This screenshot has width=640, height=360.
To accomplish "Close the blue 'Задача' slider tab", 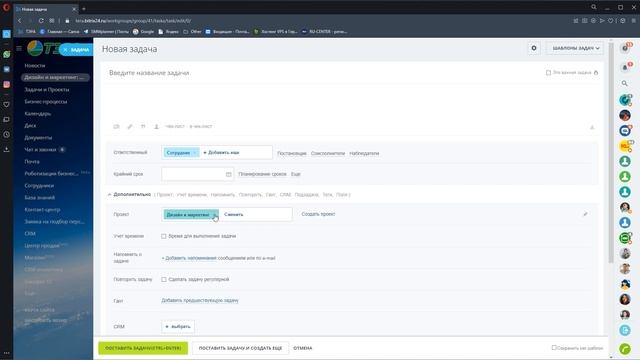I will [65, 49].
